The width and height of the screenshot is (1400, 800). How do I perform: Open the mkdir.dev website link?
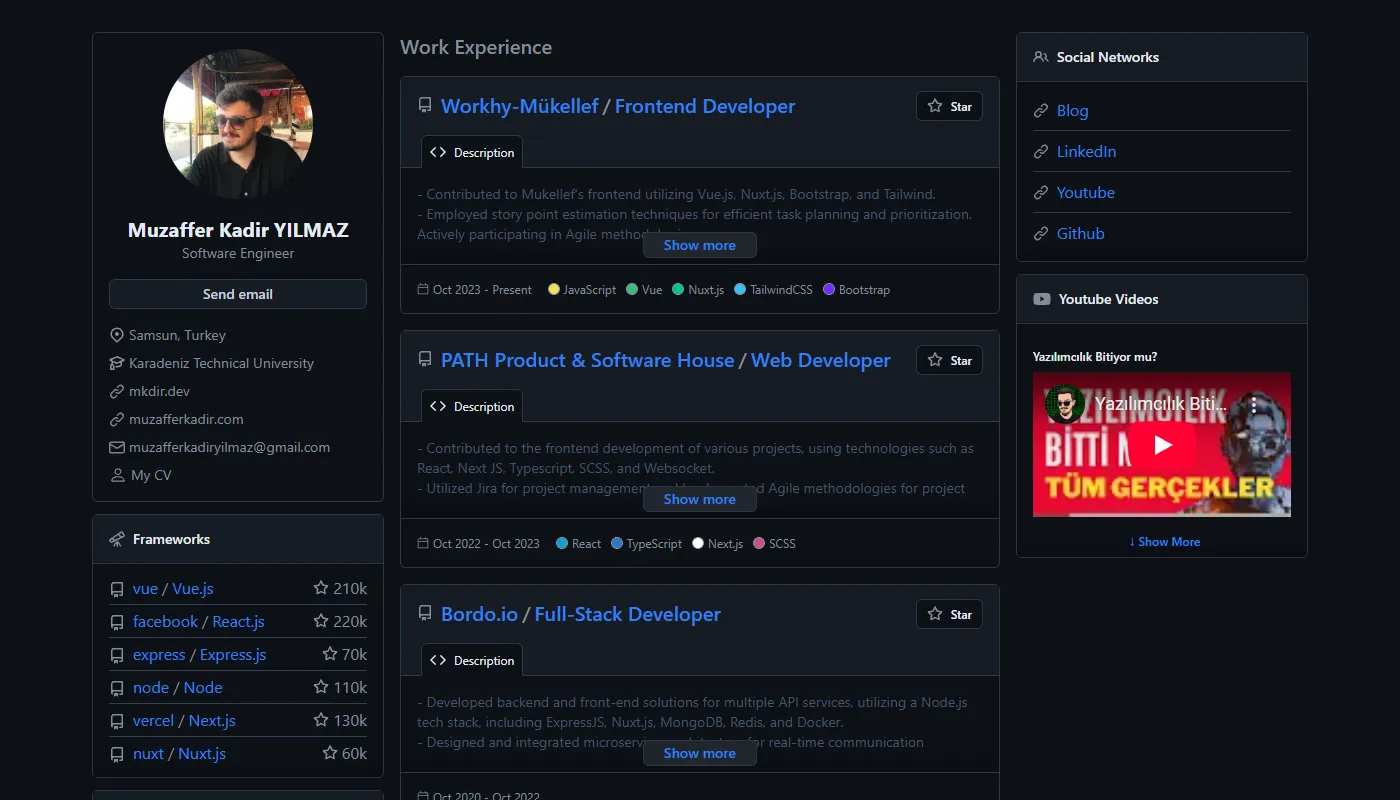point(159,391)
